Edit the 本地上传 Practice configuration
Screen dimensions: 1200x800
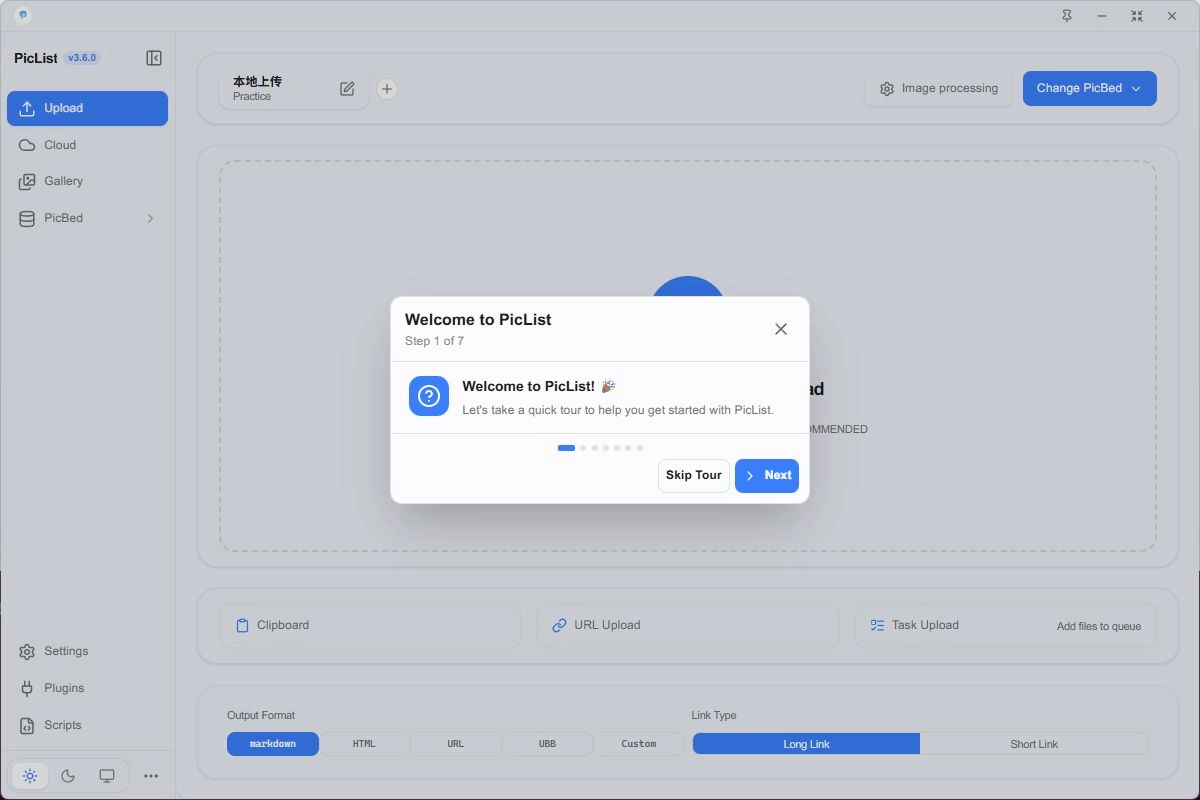[347, 89]
